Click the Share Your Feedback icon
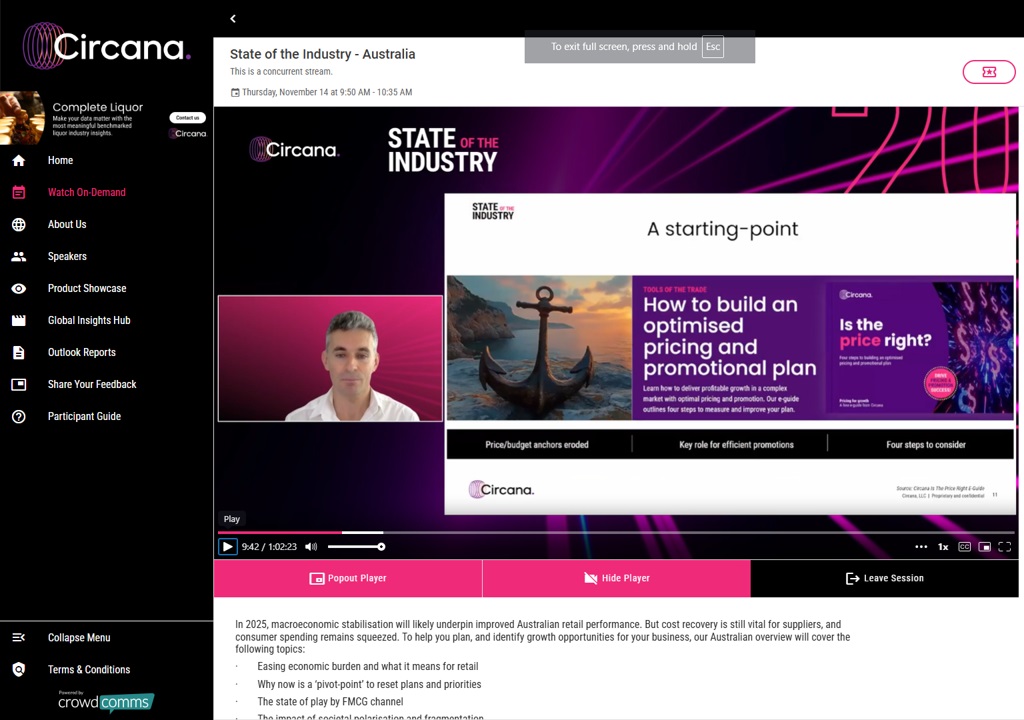1024x720 pixels. pyautogui.click(x=19, y=384)
